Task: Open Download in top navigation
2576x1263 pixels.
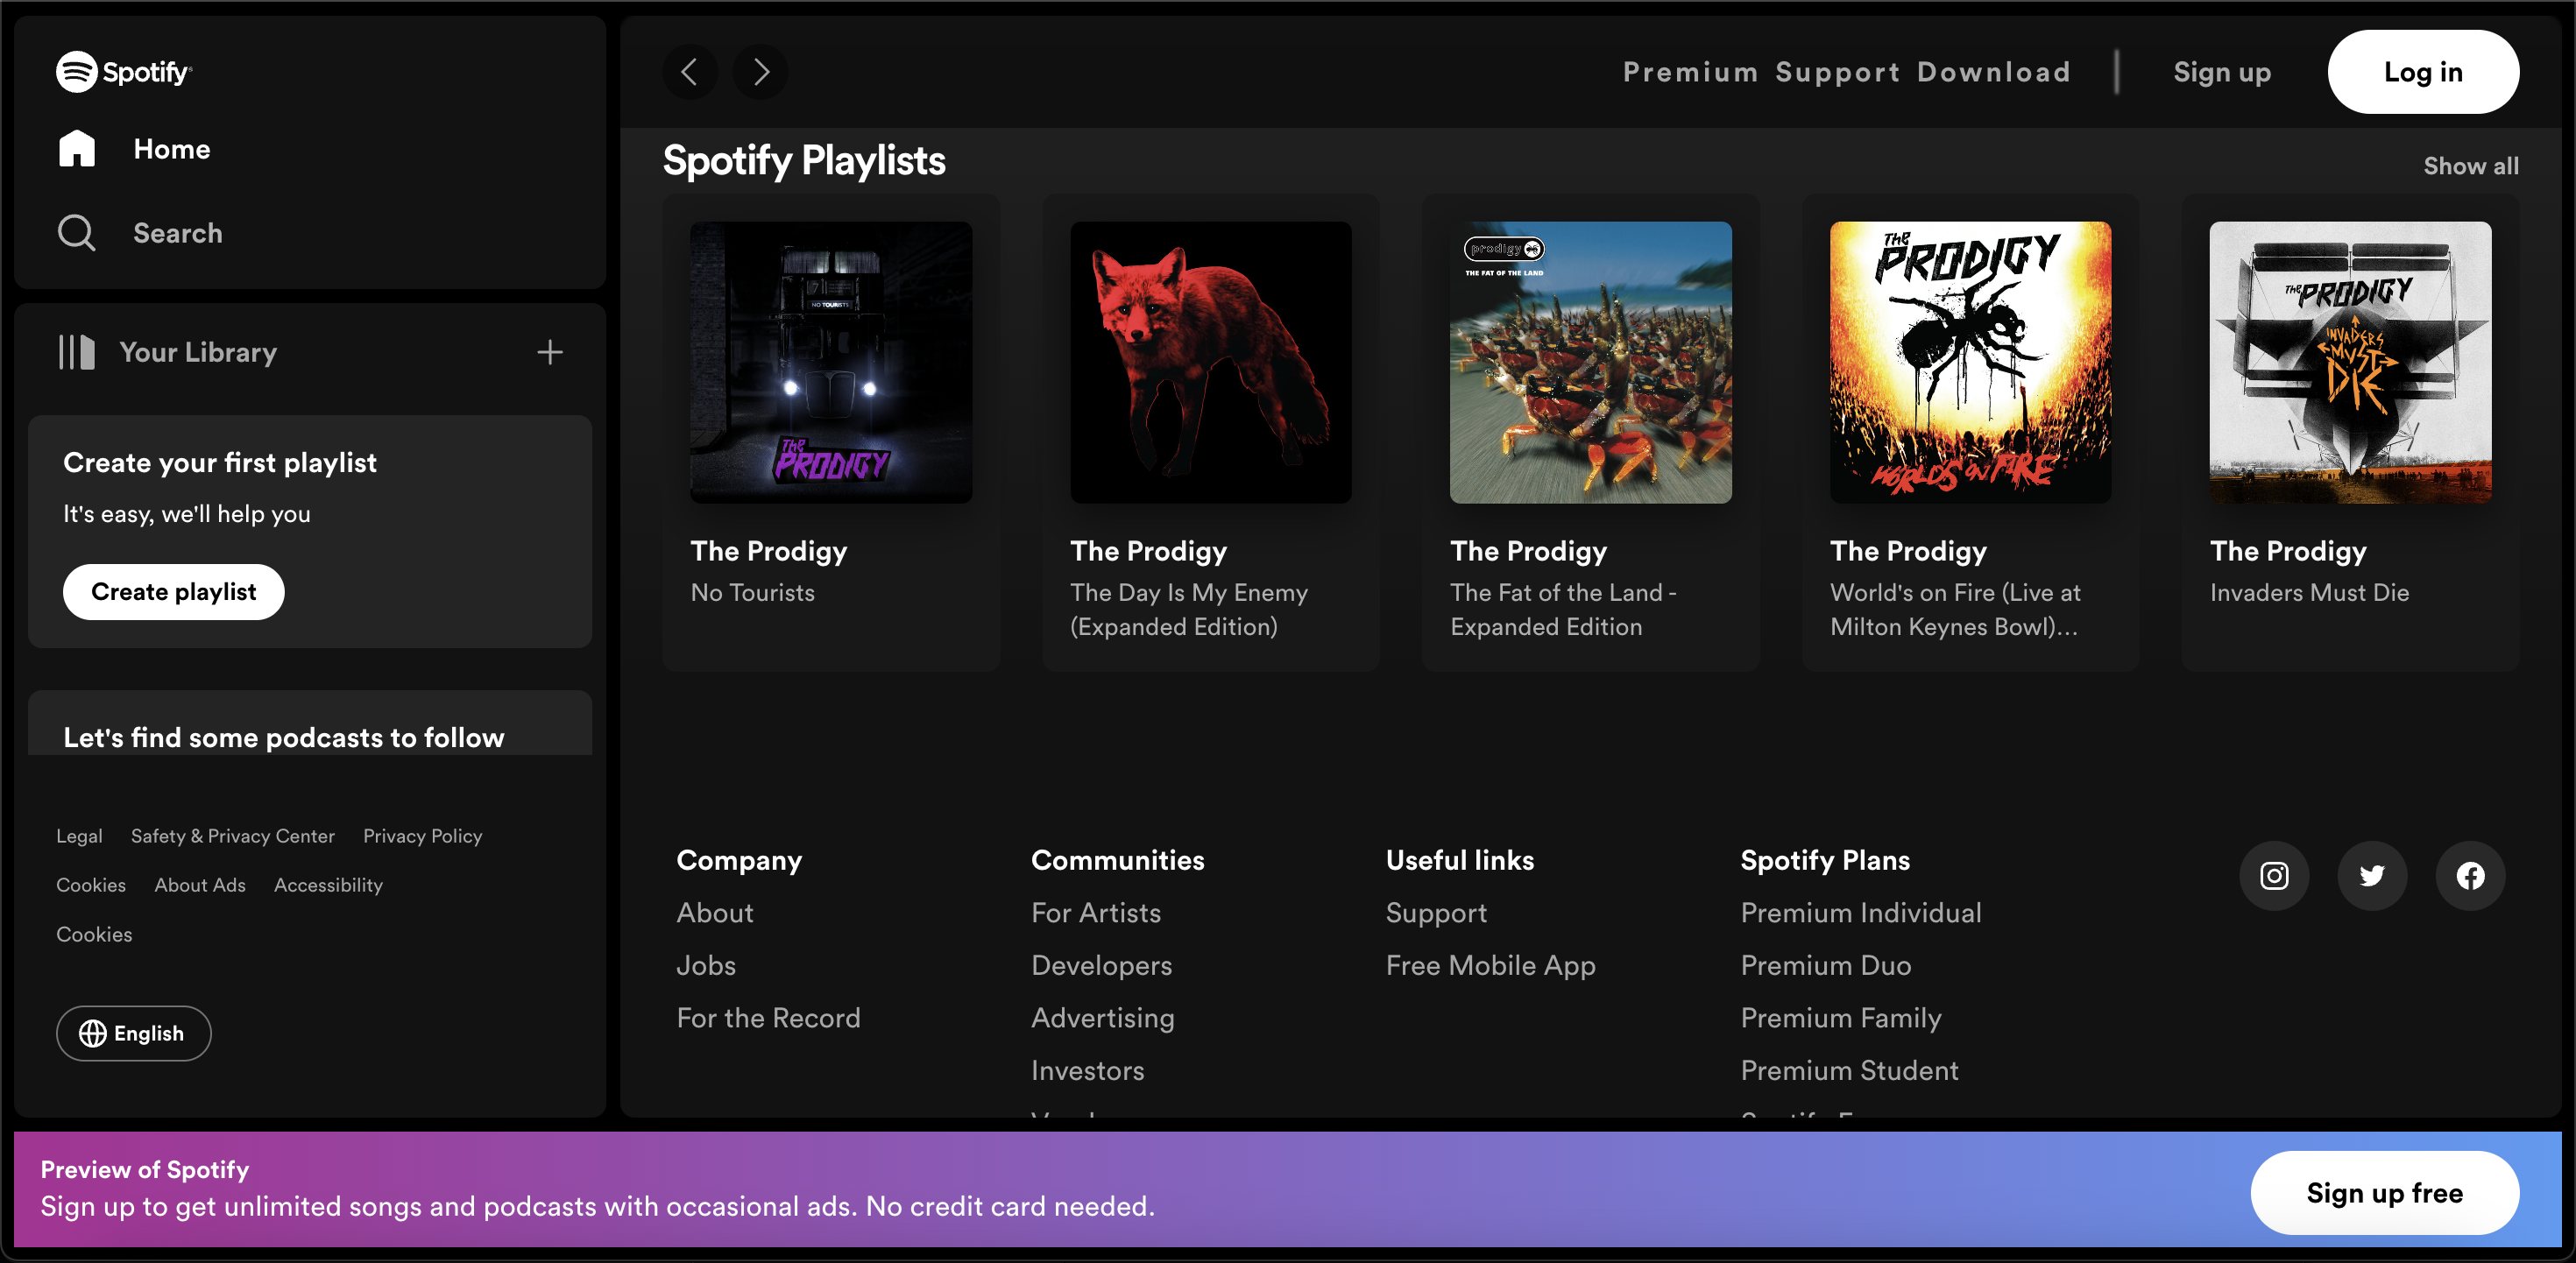Action: pyautogui.click(x=1993, y=72)
